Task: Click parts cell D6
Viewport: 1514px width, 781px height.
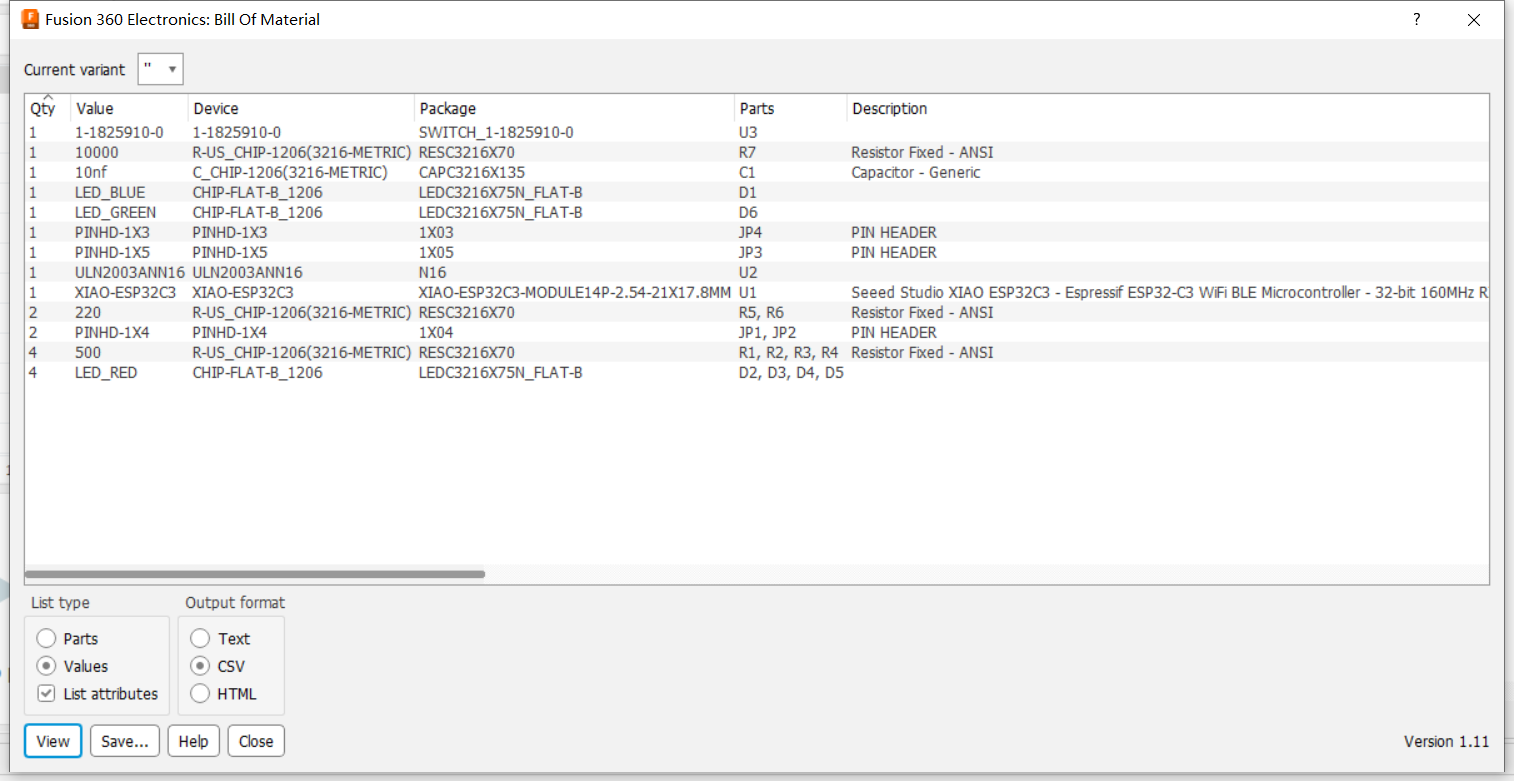Action: point(748,212)
